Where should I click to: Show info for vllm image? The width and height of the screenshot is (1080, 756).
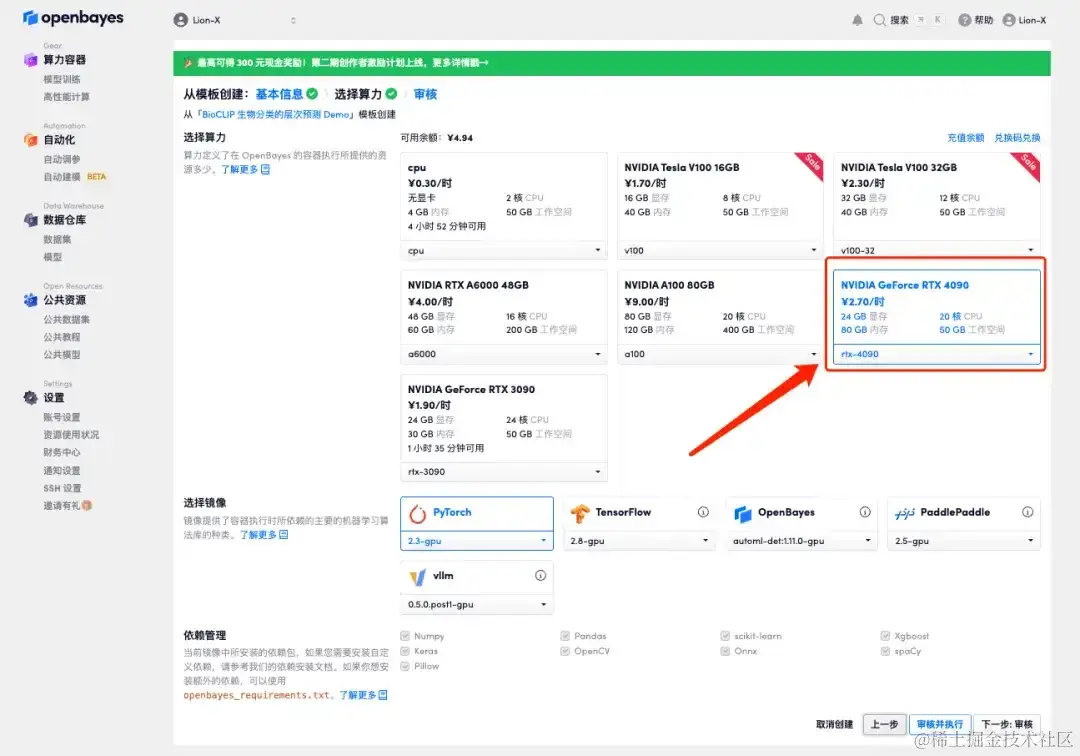(541, 575)
